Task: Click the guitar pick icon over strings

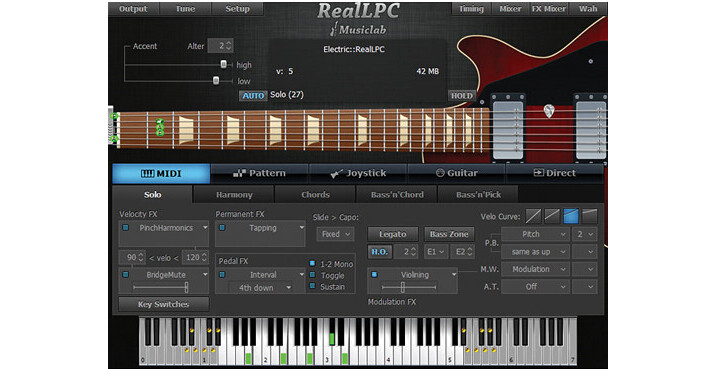Action: (x=548, y=111)
